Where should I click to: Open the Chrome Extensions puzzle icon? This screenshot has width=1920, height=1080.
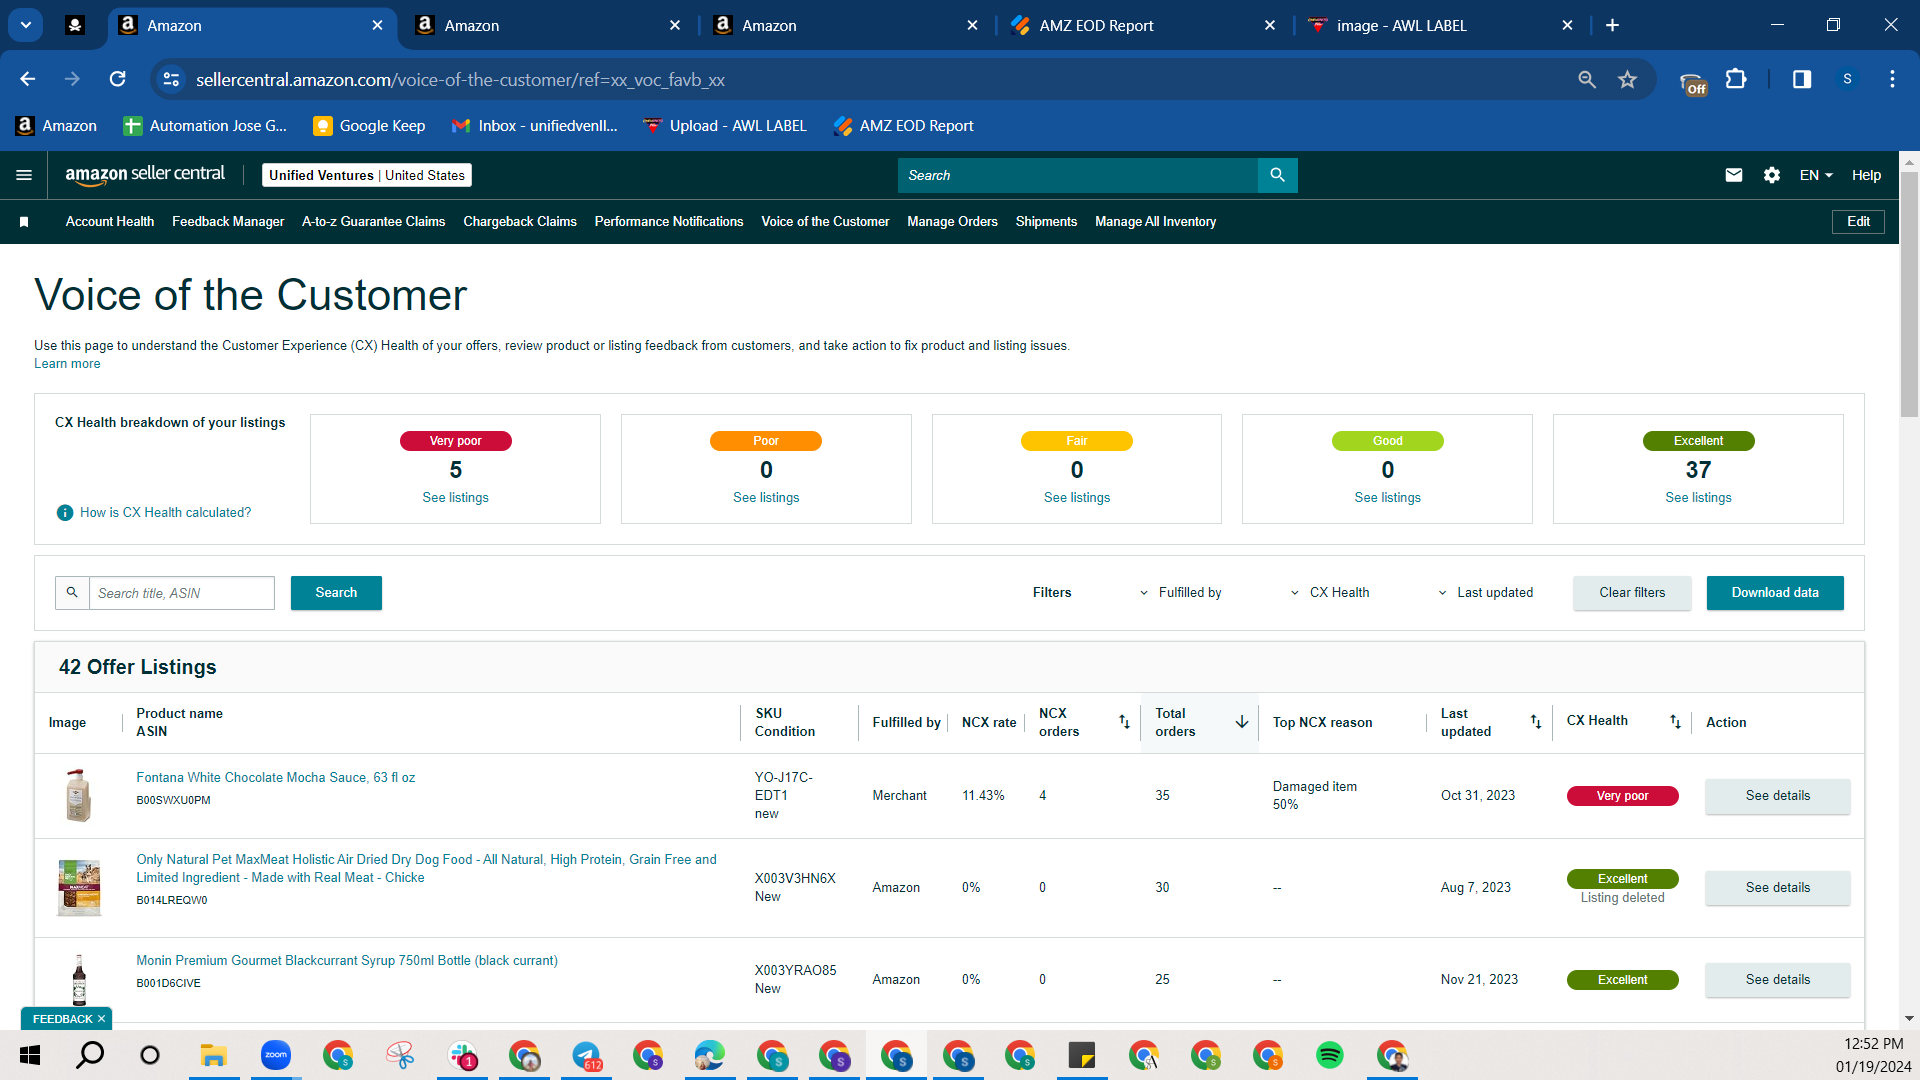click(x=1737, y=79)
